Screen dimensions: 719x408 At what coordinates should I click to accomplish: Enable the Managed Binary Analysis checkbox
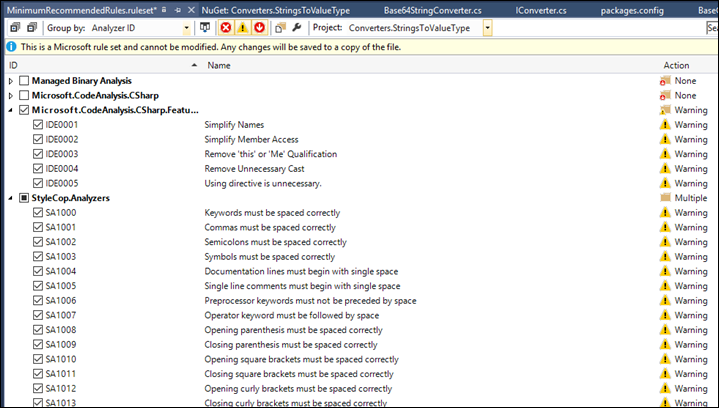click(x=24, y=81)
